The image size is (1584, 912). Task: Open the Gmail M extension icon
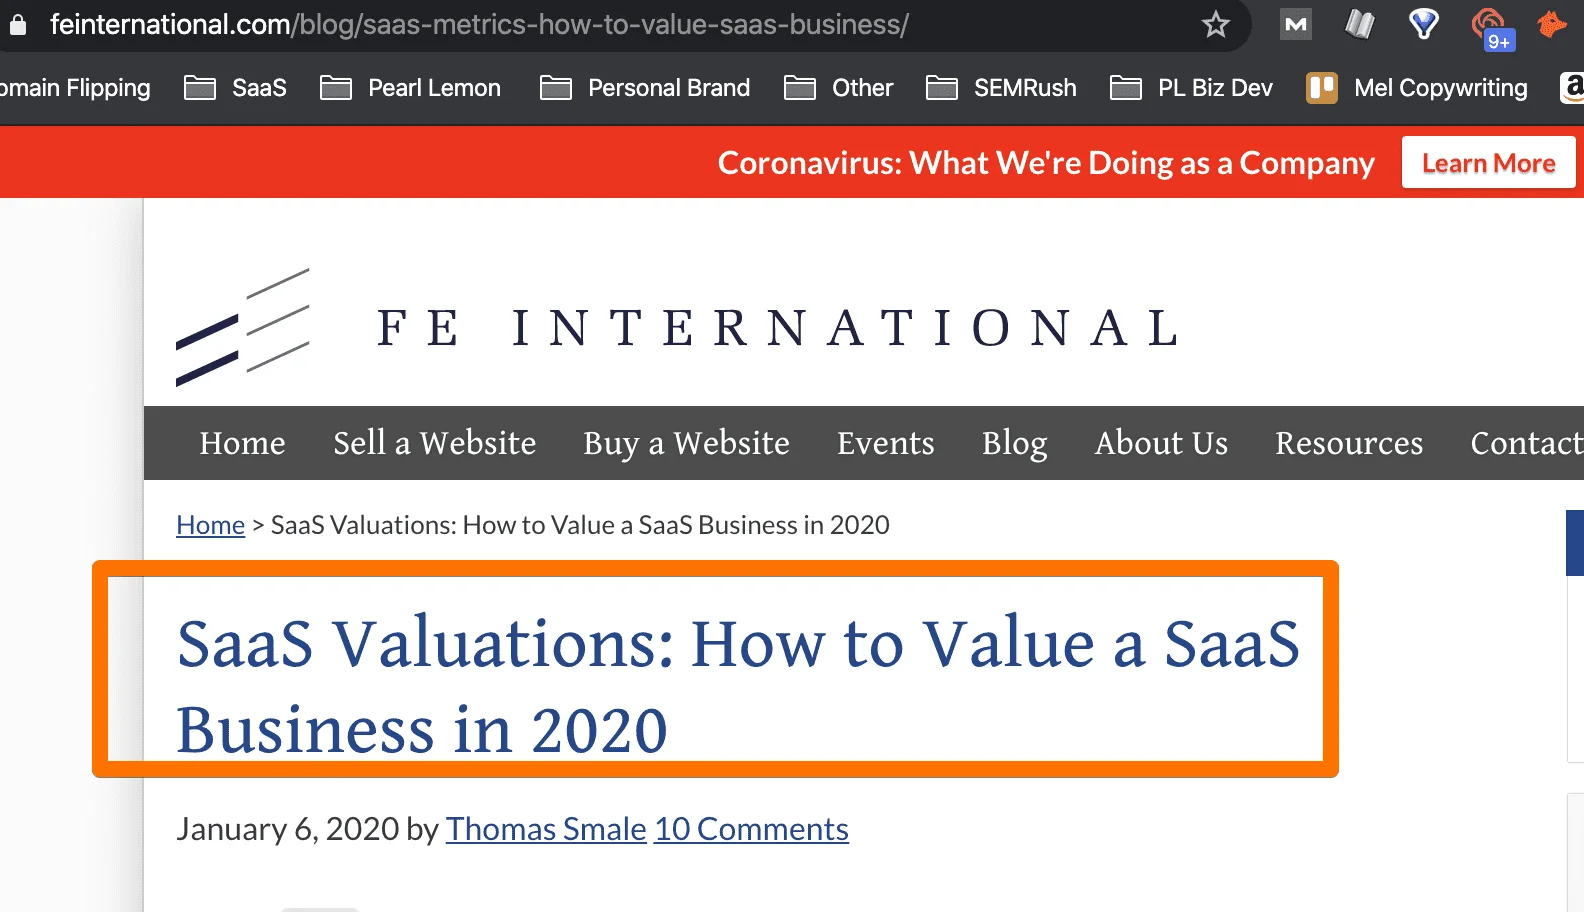(1296, 24)
